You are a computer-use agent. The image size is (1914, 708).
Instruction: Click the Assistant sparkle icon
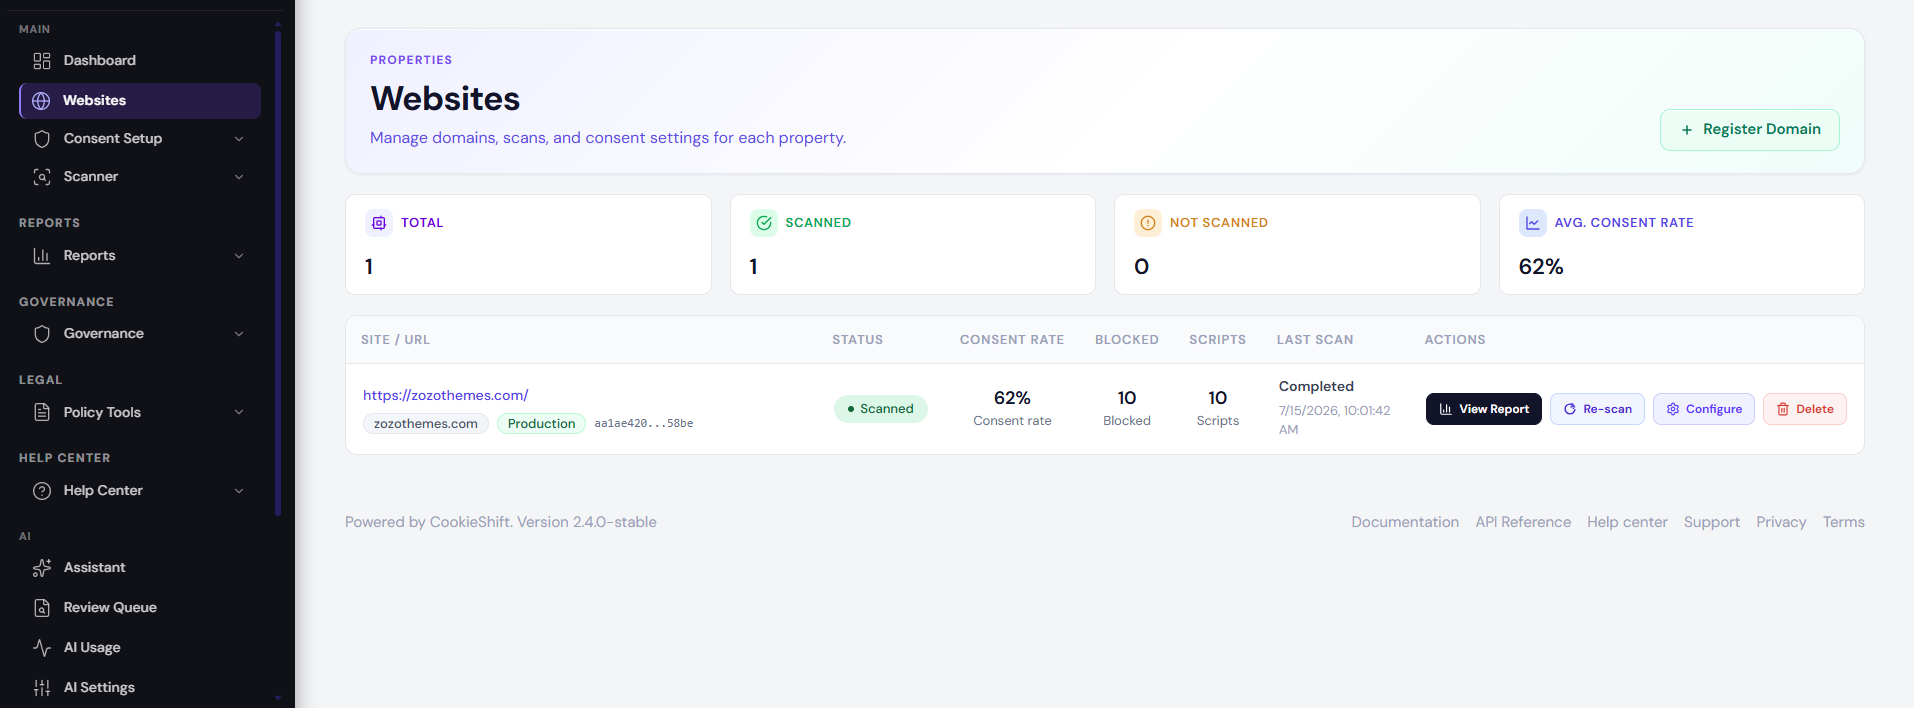pyautogui.click(x=42, y=568)
